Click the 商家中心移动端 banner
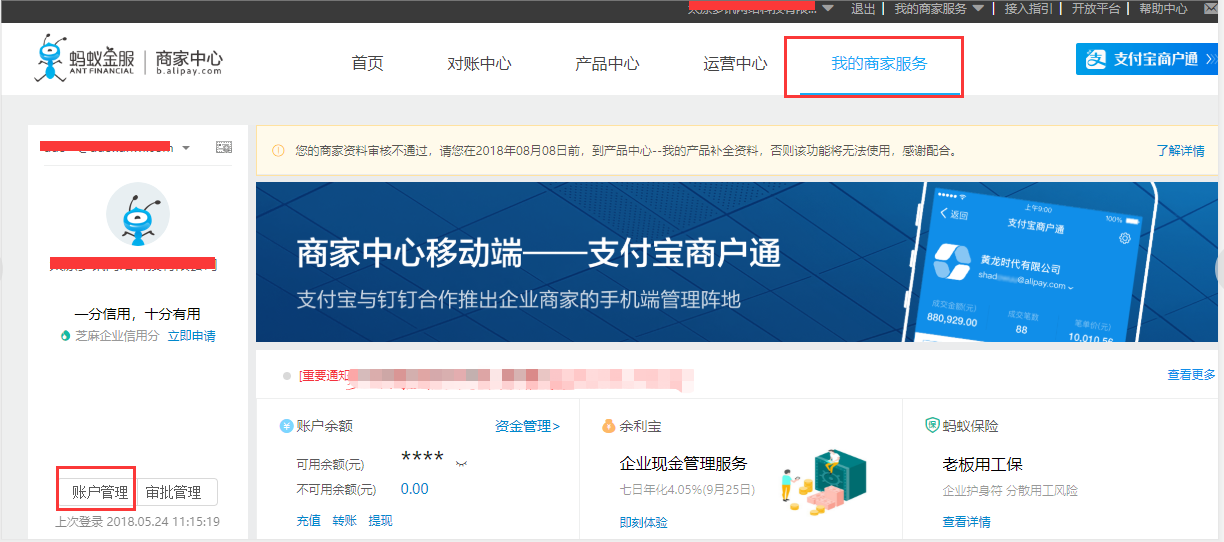The image size is (1224, 542). tap(735, 262)
